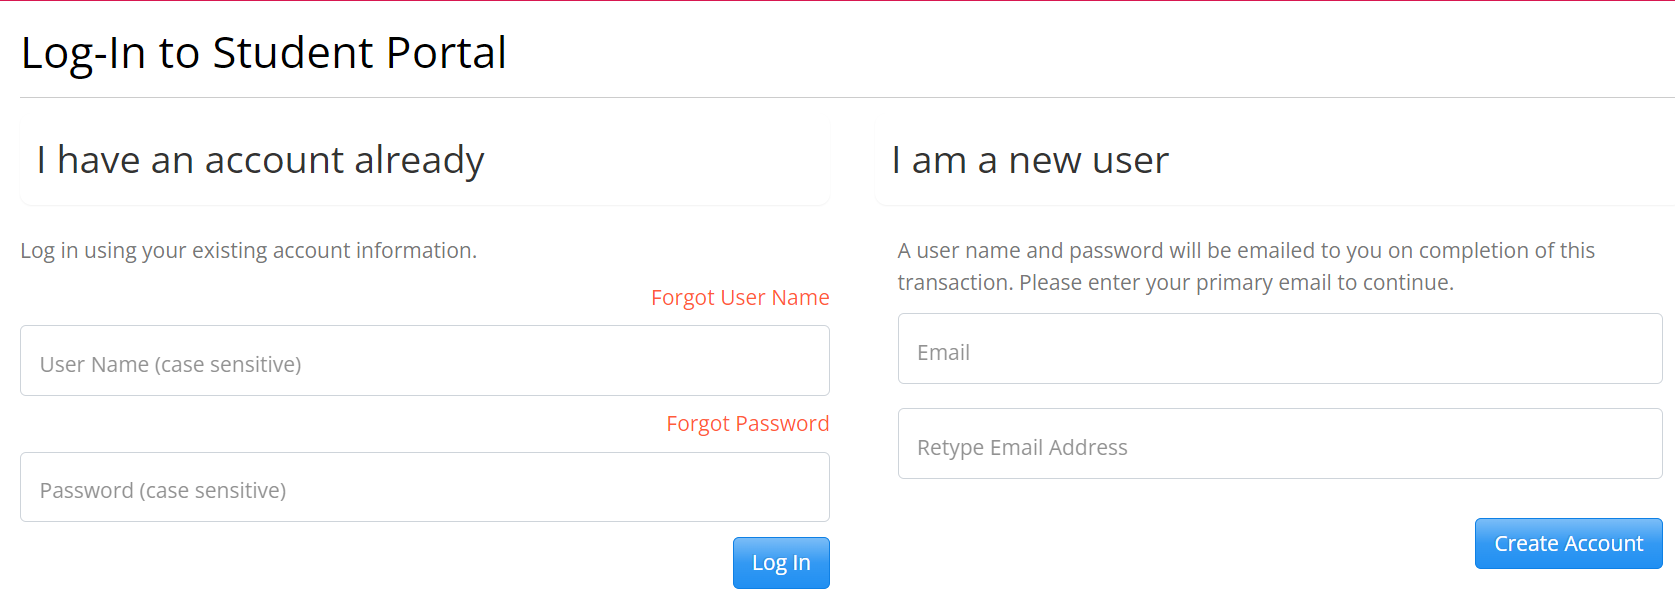Click the Log In button
This screenshot has width=1675, height=604.
pos(781,563)
